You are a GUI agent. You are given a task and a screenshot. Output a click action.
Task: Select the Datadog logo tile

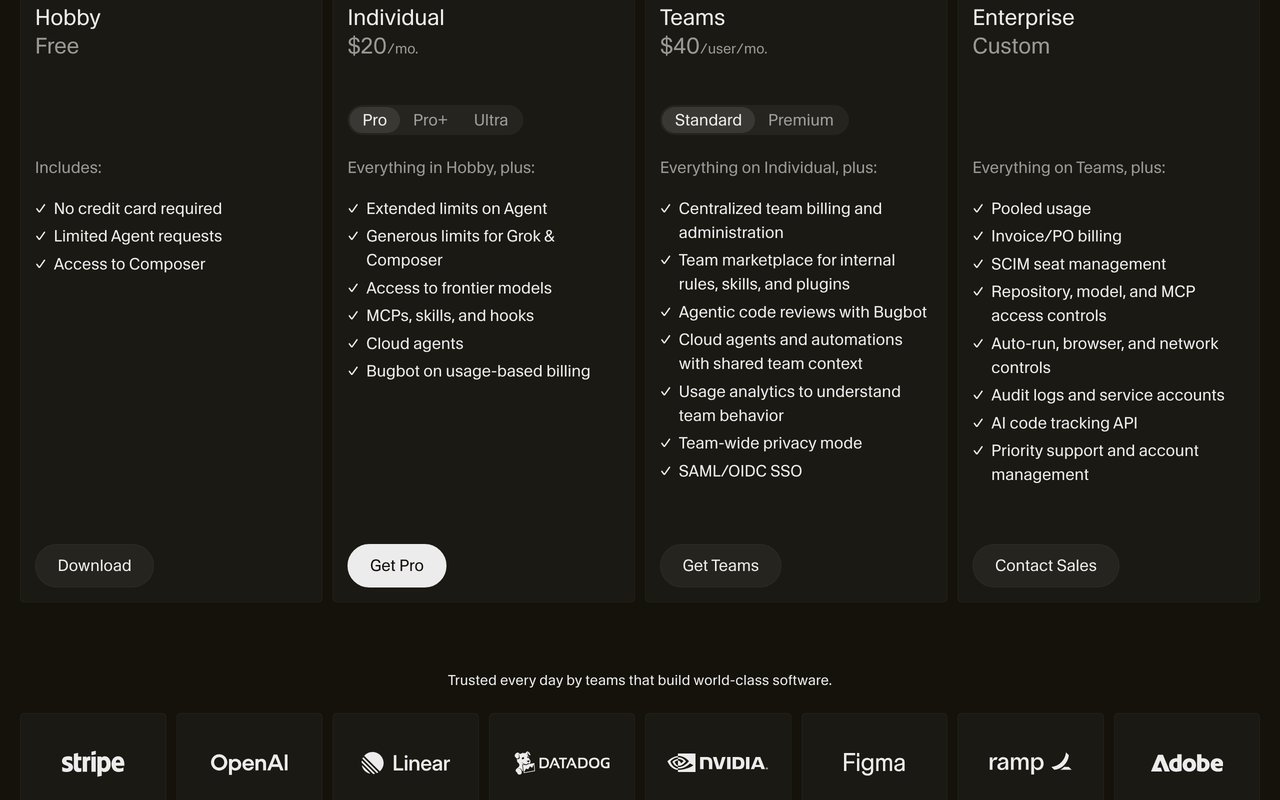click(562, 757)
